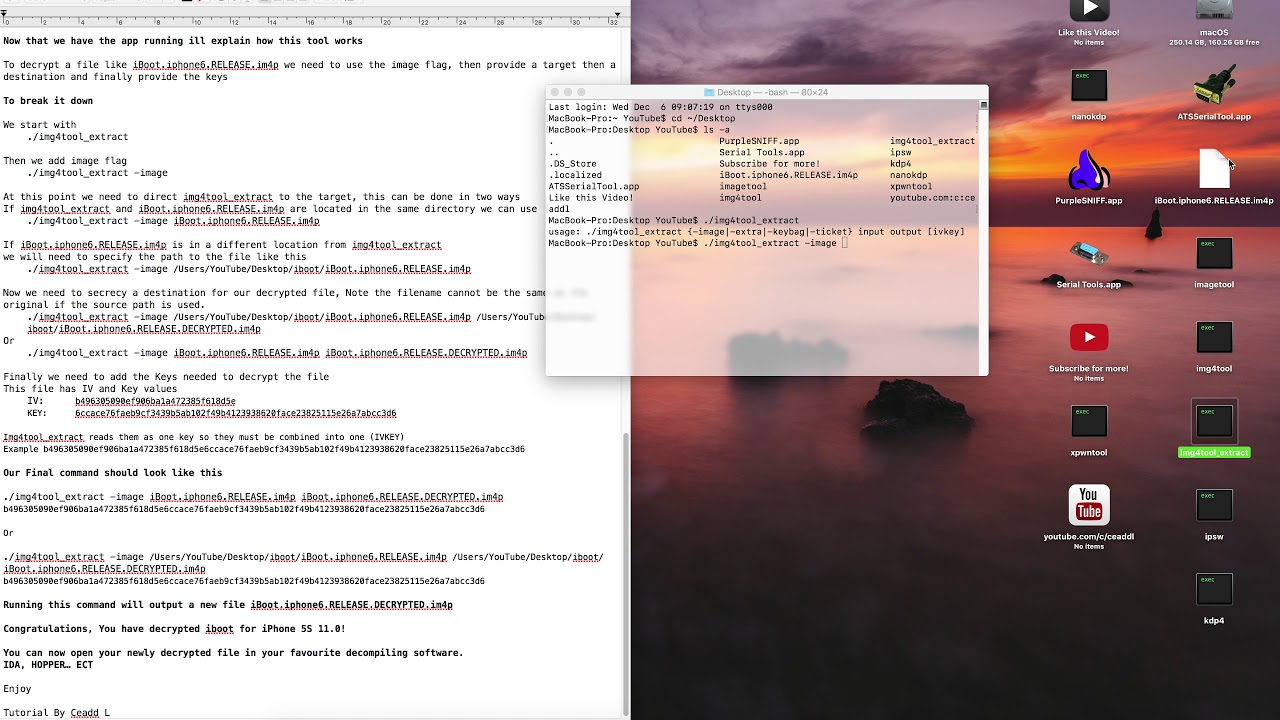1280x720 pixels.
Task: Select the nanokdp executable on desktop
Action: [x=1089, y=85]
